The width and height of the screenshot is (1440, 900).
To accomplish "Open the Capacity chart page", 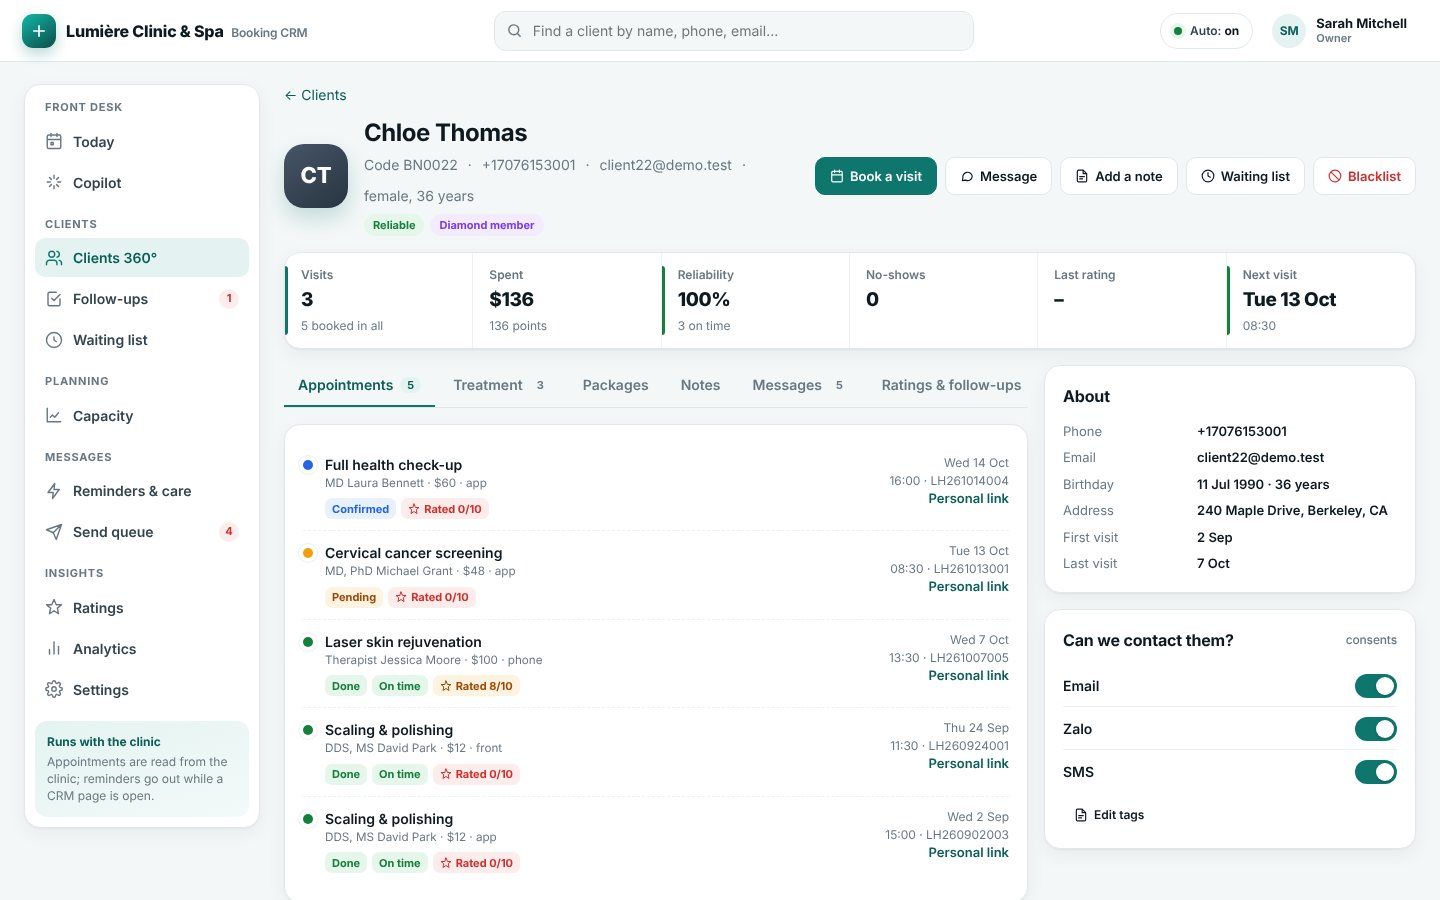I will coord(142,416).
